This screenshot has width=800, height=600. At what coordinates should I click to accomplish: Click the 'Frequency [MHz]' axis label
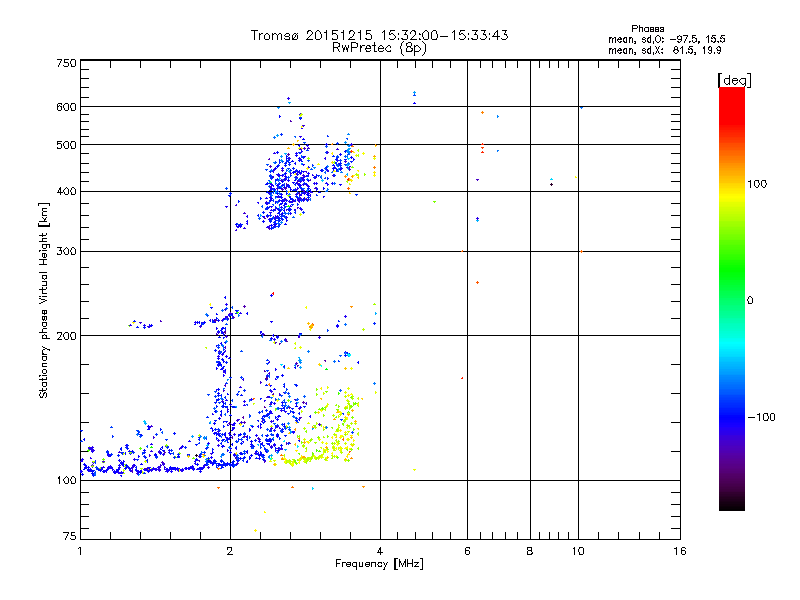[379, 564]
